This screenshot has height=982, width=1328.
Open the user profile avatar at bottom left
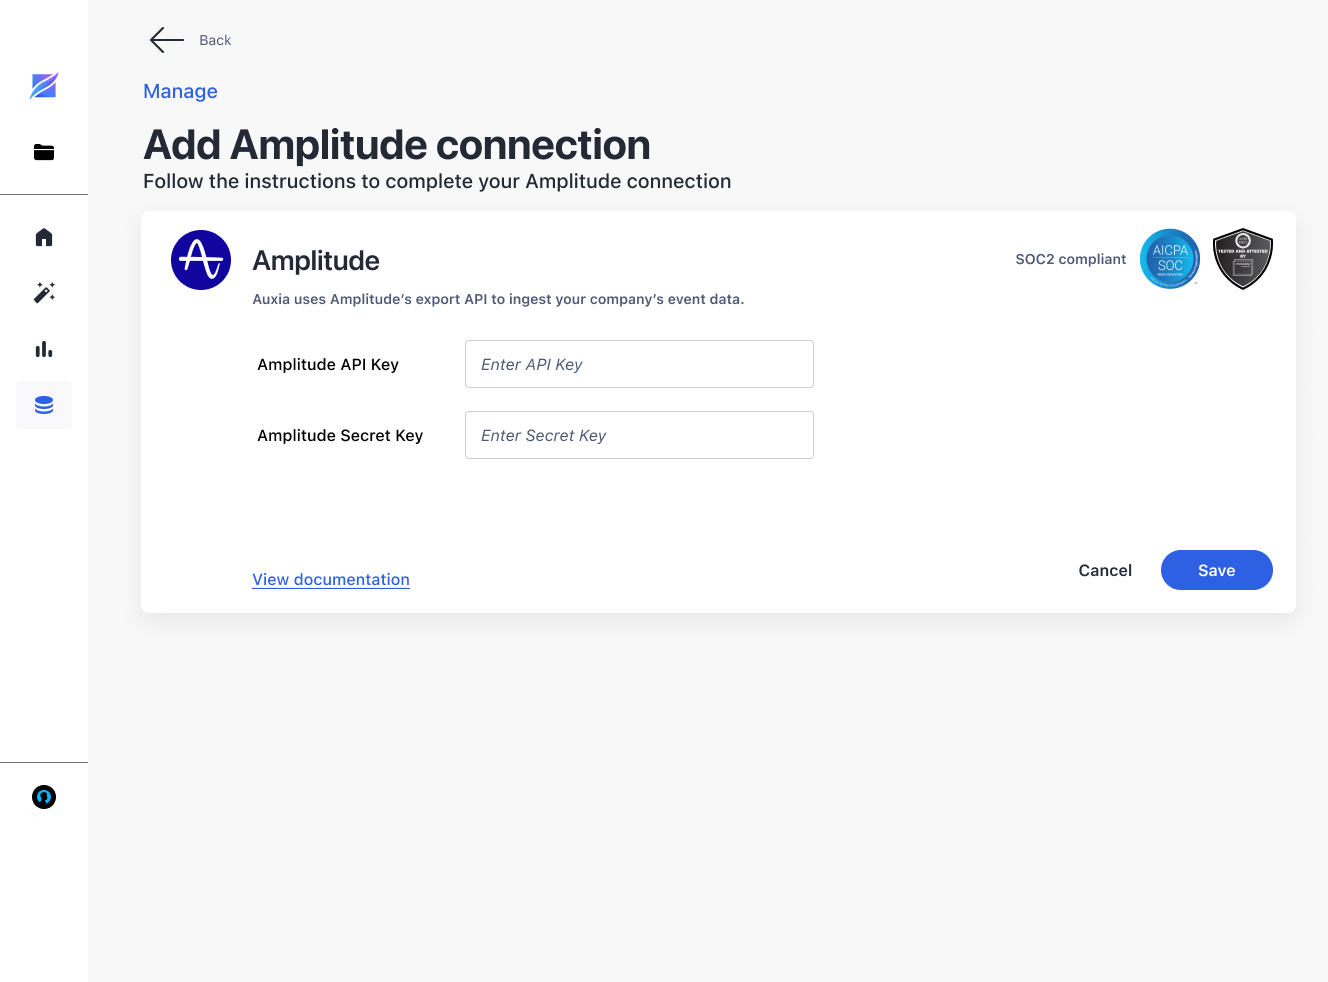click(x=44, y=797)
